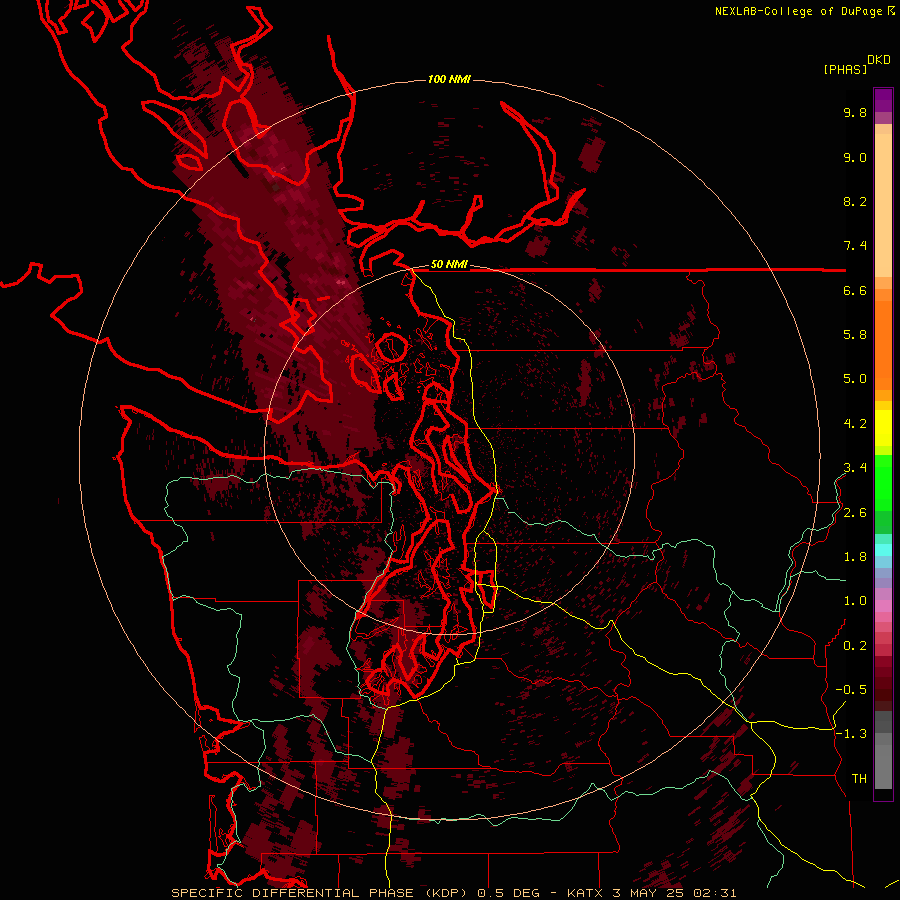Click the 7.4 scale value
This screenshot has width=900, height=900.
click(855, 246)
